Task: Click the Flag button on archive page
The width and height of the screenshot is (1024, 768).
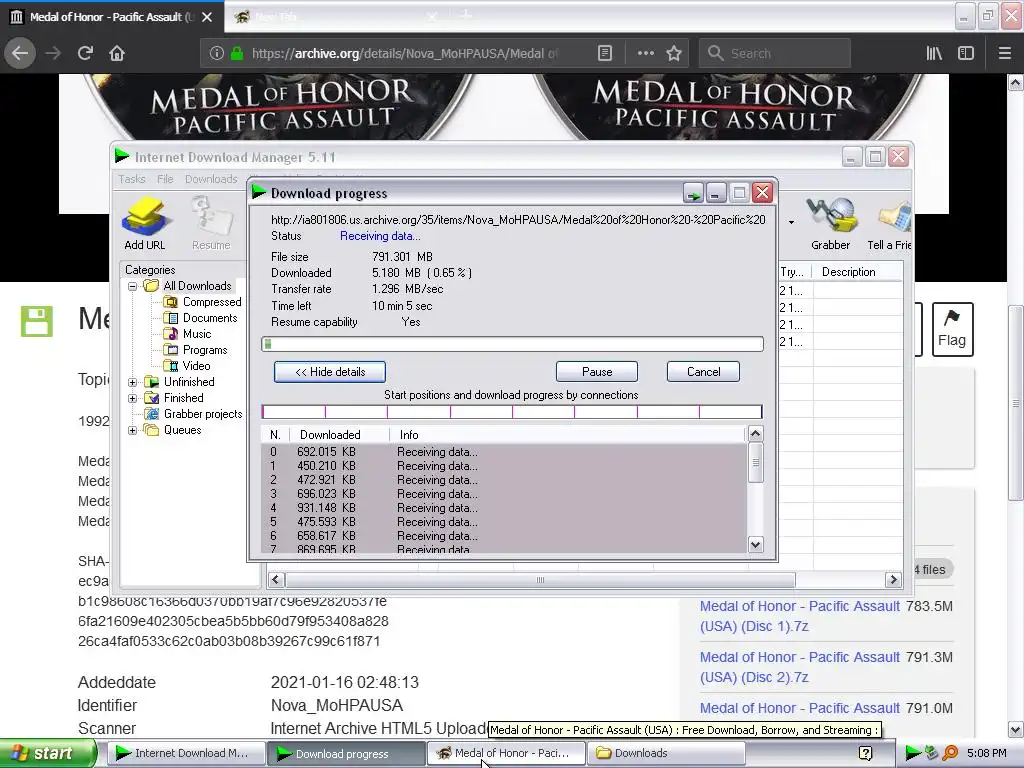Action: point(952,329)
